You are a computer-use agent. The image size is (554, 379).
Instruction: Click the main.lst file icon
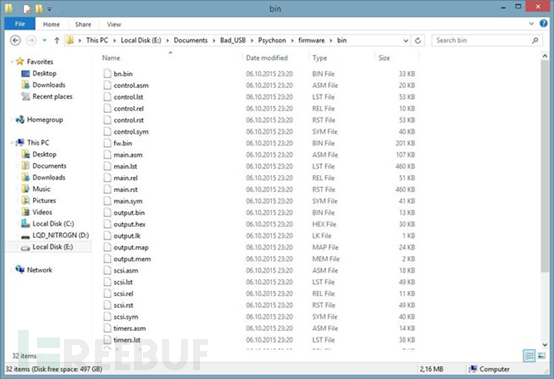[107, 166]
